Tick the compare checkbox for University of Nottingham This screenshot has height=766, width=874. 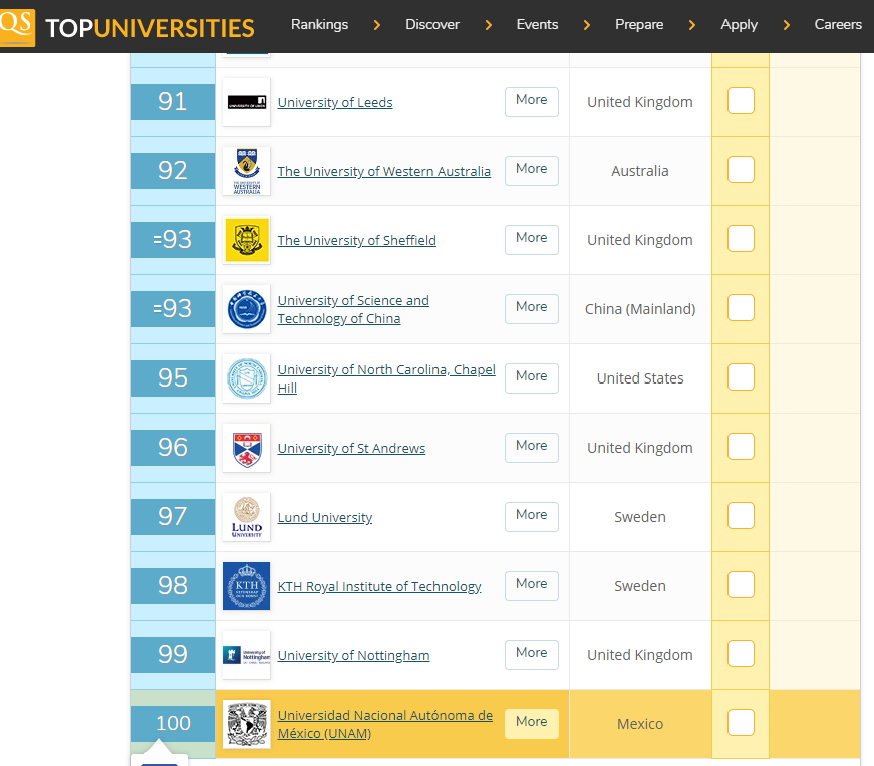point(741,653)
